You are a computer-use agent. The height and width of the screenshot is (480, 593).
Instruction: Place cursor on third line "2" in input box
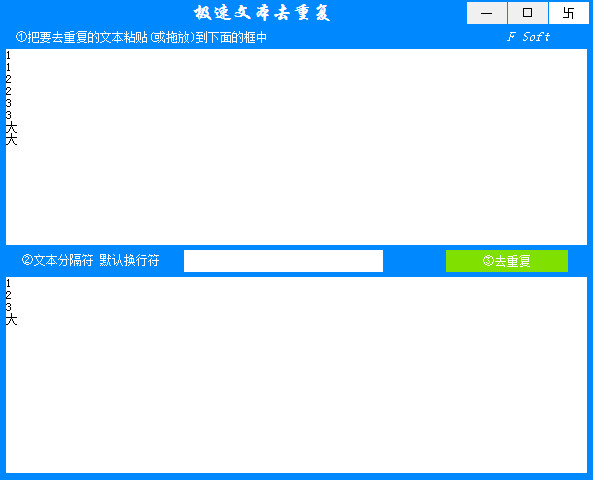point(8,79)
